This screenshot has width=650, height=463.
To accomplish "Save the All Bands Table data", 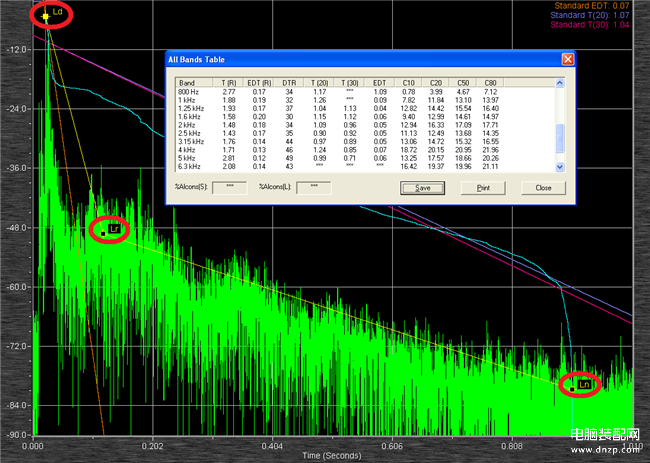I will 422,187.
